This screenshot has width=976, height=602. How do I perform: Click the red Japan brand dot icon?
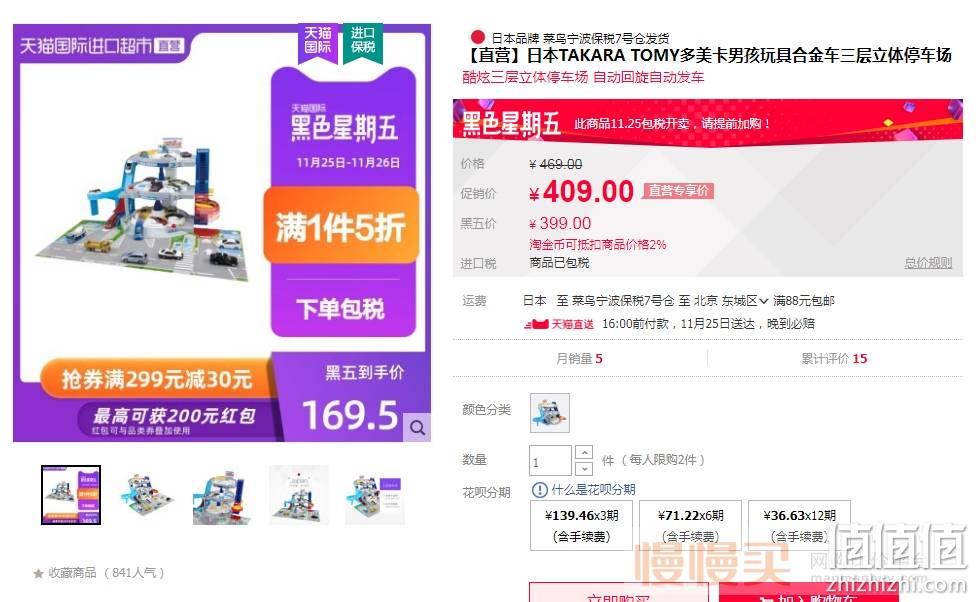click(478, 37)
